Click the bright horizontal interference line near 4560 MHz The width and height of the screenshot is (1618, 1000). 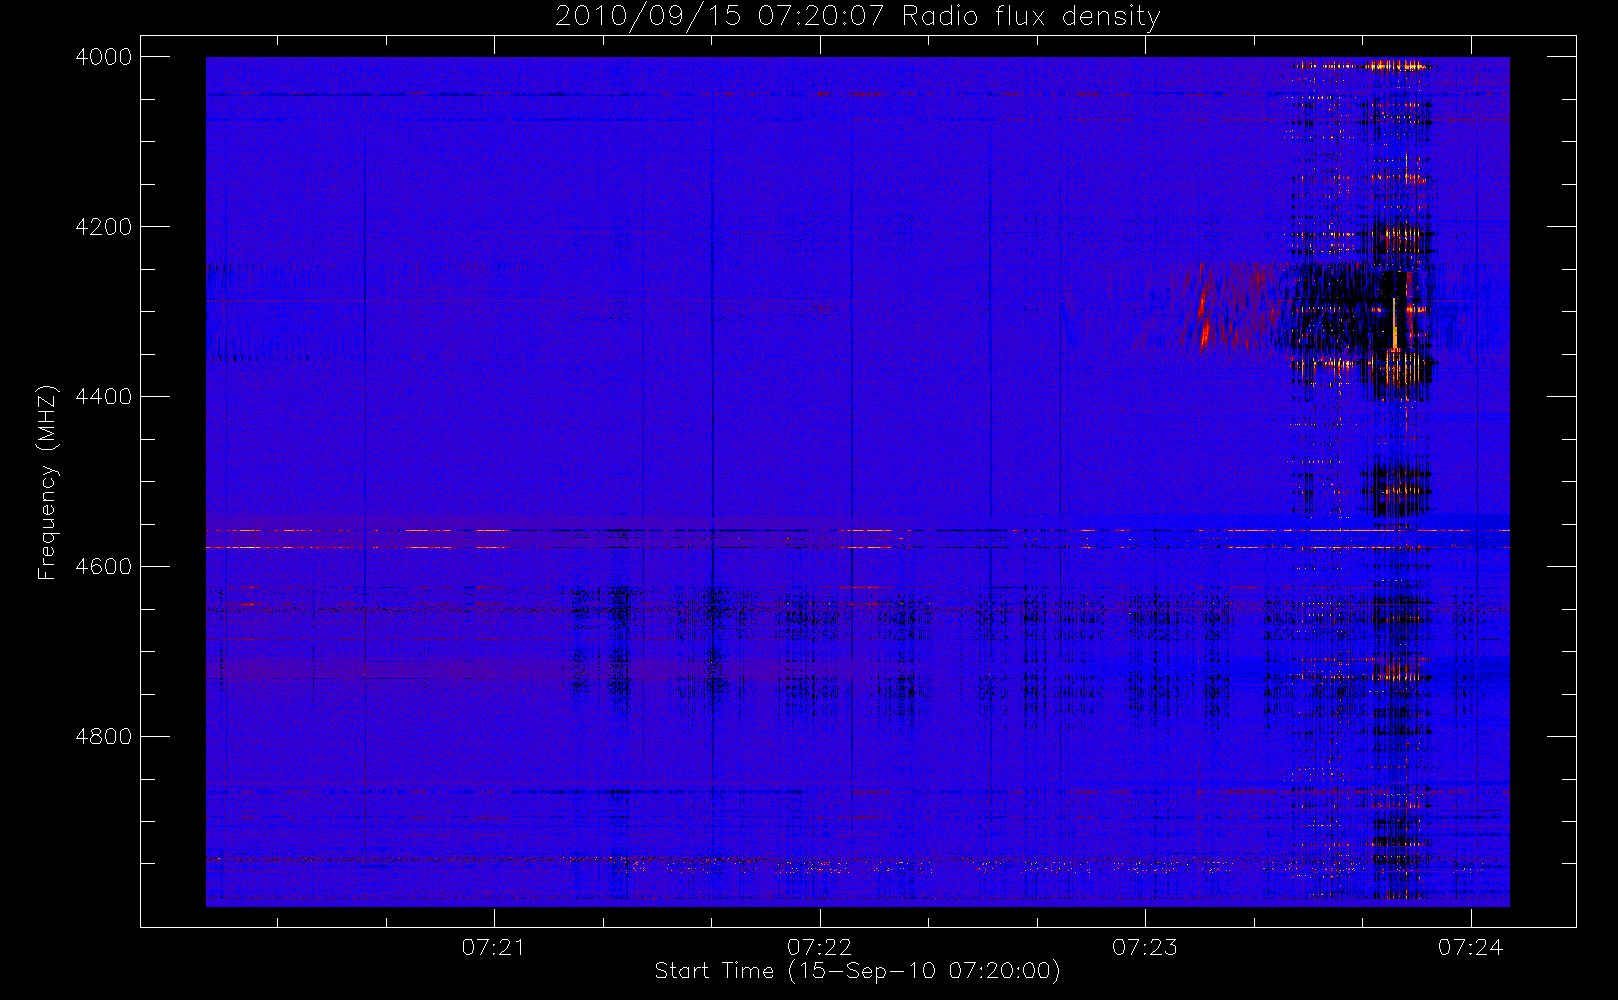click(x=857, y=530)
